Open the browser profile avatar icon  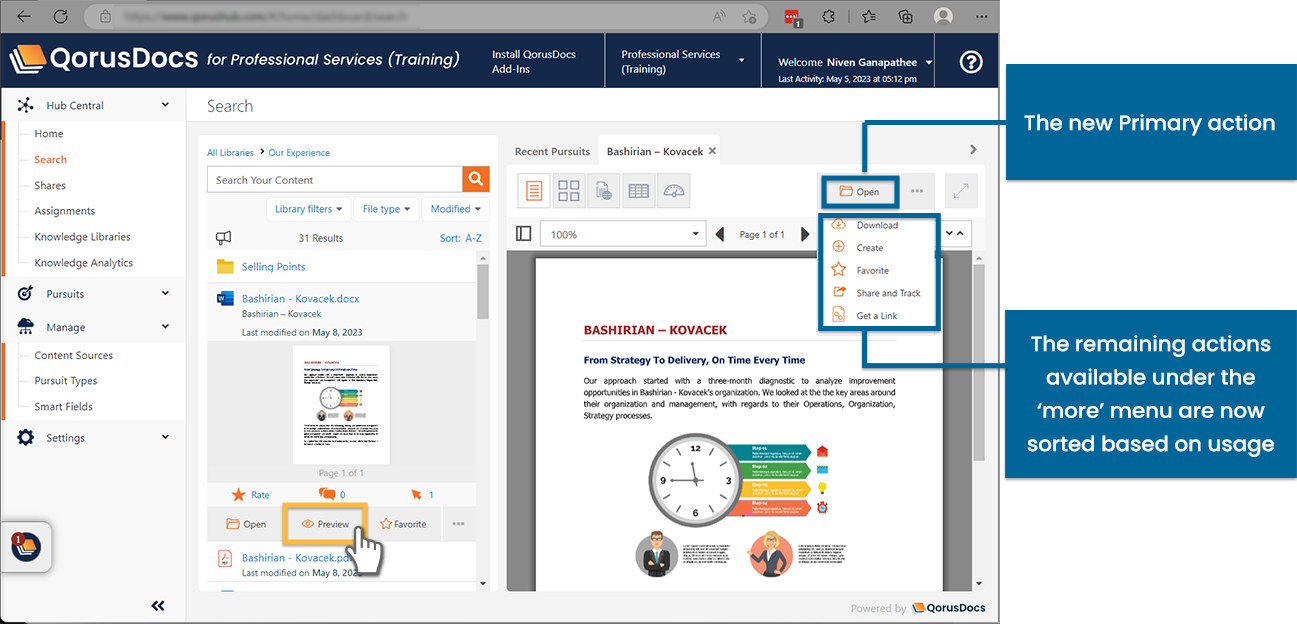[942, 16]
